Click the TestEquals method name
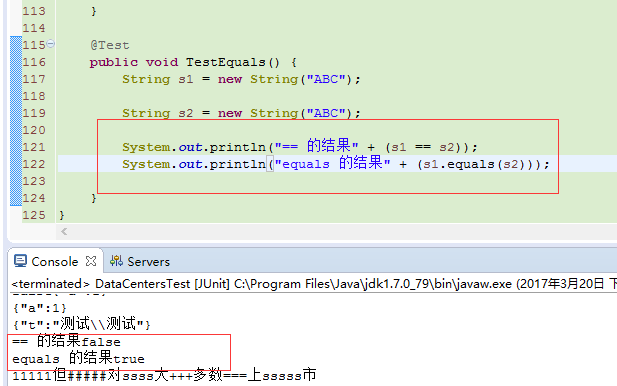The image size is (617, 386). (x=226, y=62)
